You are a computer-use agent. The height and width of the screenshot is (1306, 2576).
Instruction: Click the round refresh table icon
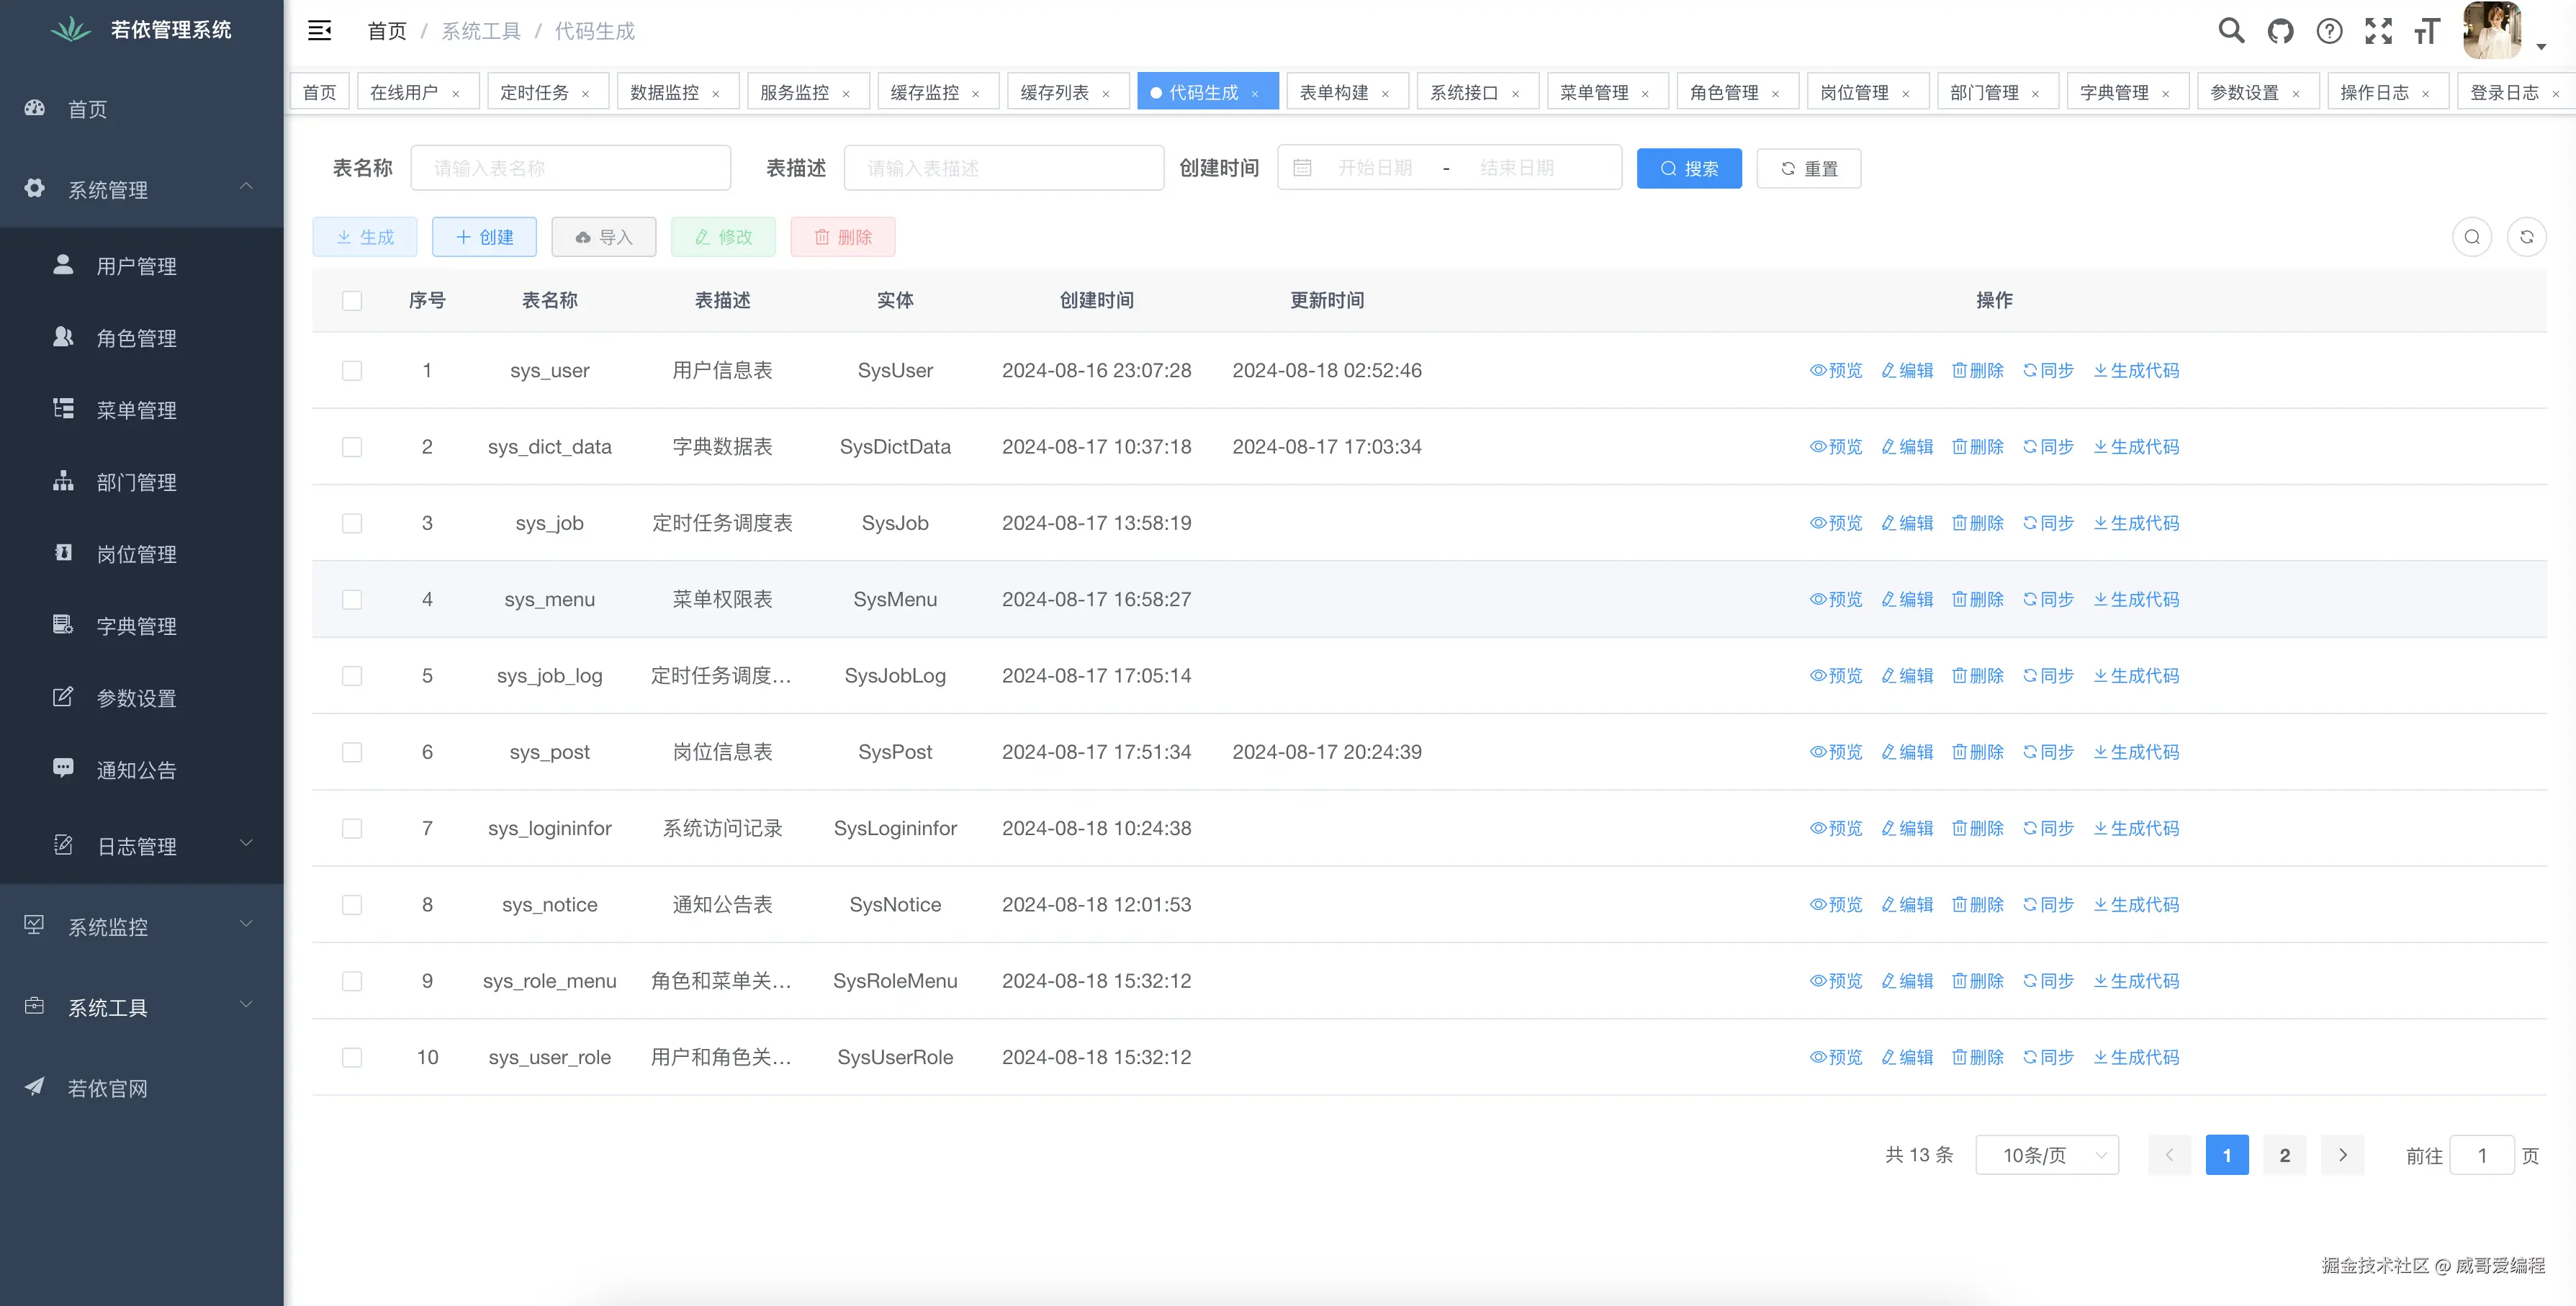(2526, 237)
